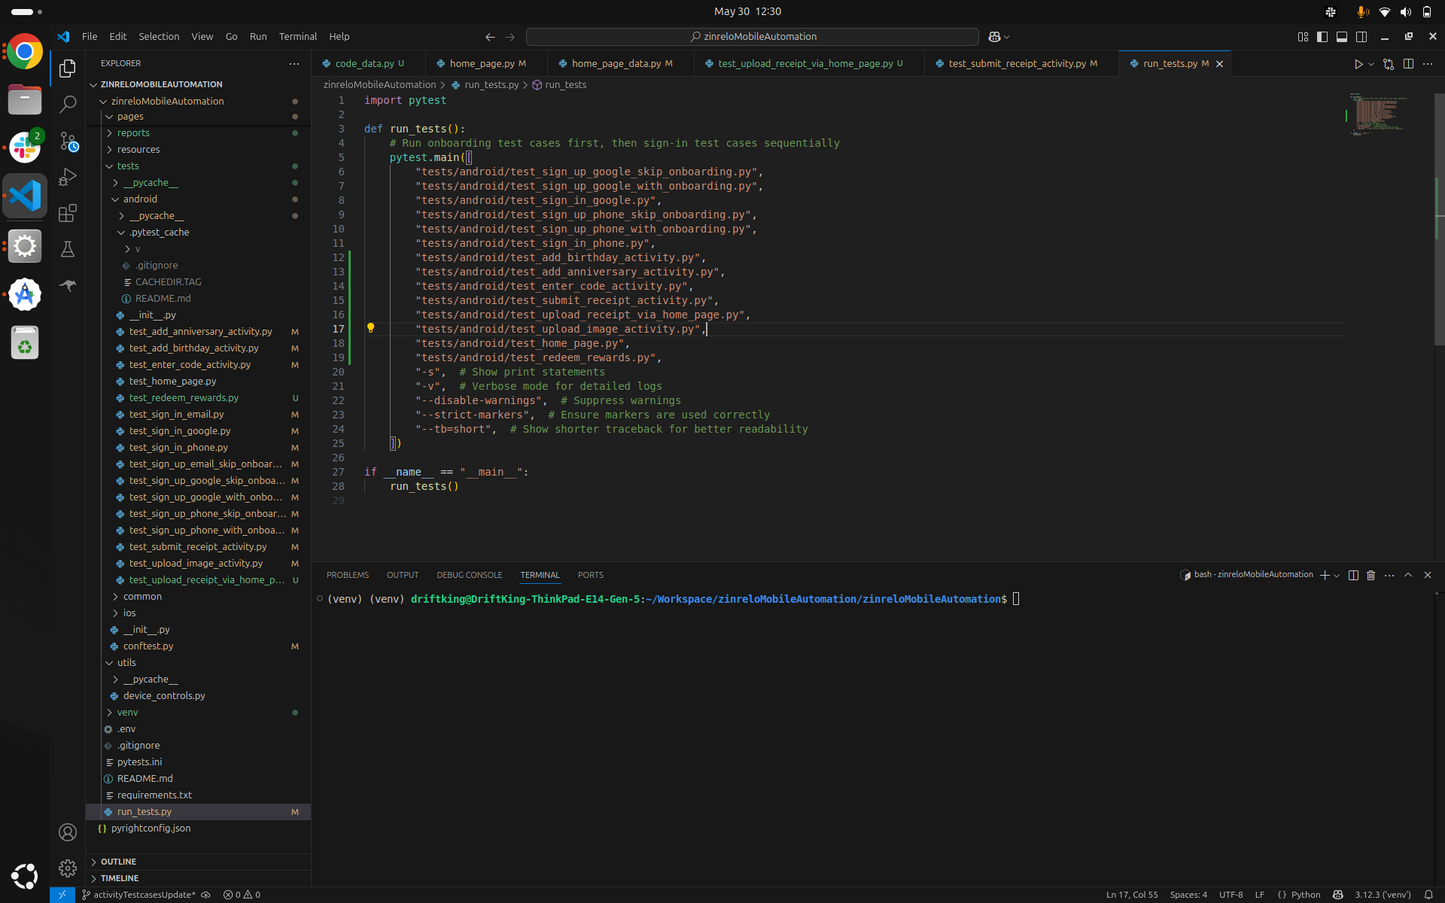Open the Run and Debug view
Viewport: 1445px width, 903px height.
68,177
